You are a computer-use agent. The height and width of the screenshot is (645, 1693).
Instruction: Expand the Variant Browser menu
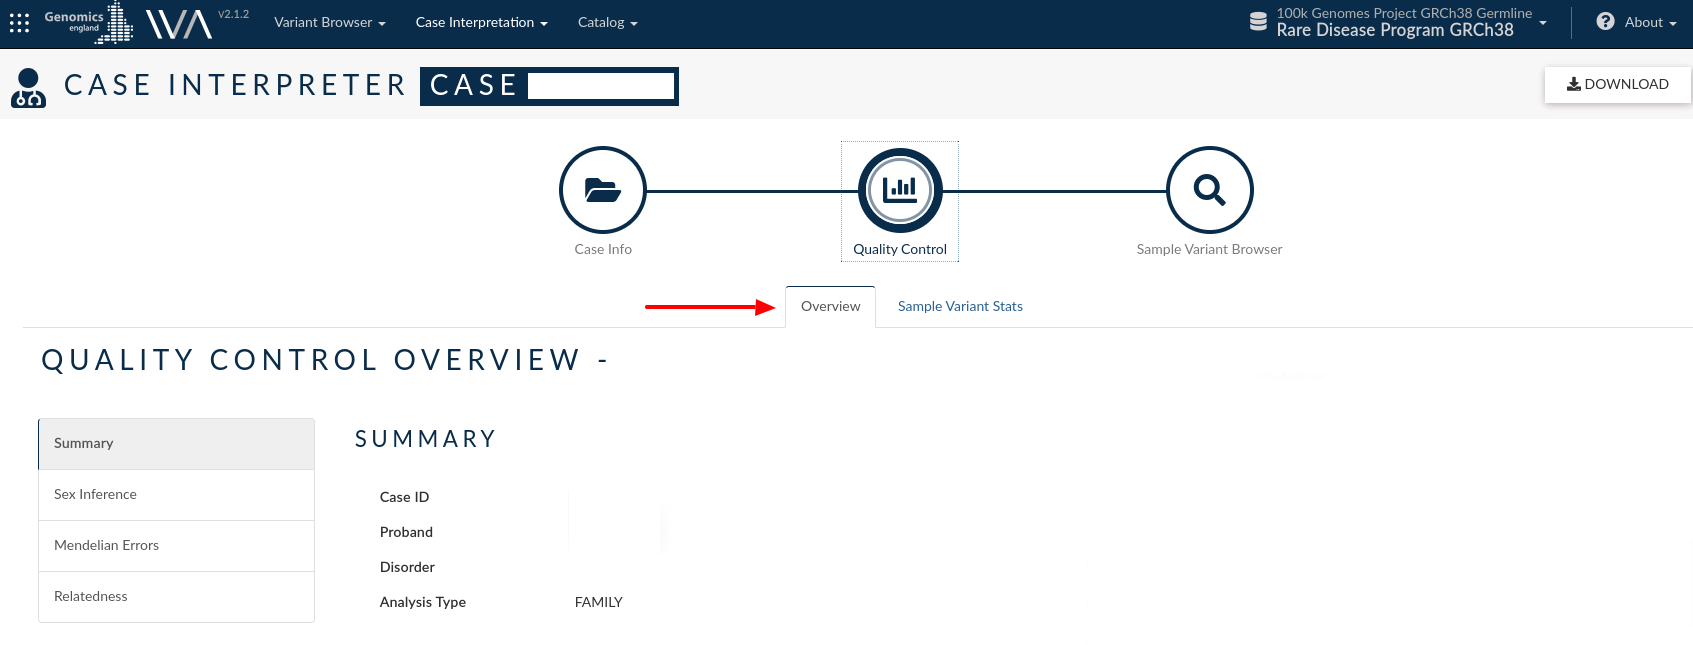(330, 22)
